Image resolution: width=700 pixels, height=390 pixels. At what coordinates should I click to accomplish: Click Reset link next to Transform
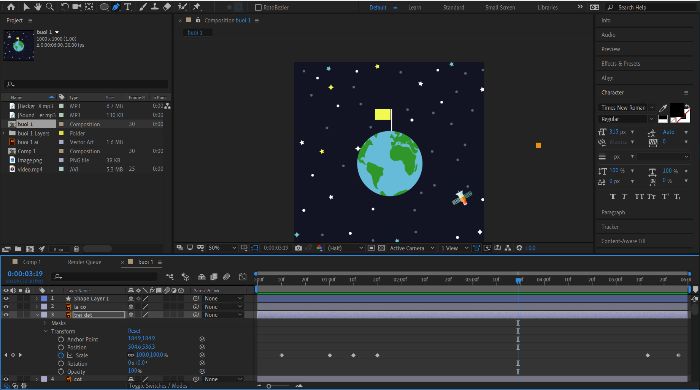pyautogui.click(x=134, y=331)
